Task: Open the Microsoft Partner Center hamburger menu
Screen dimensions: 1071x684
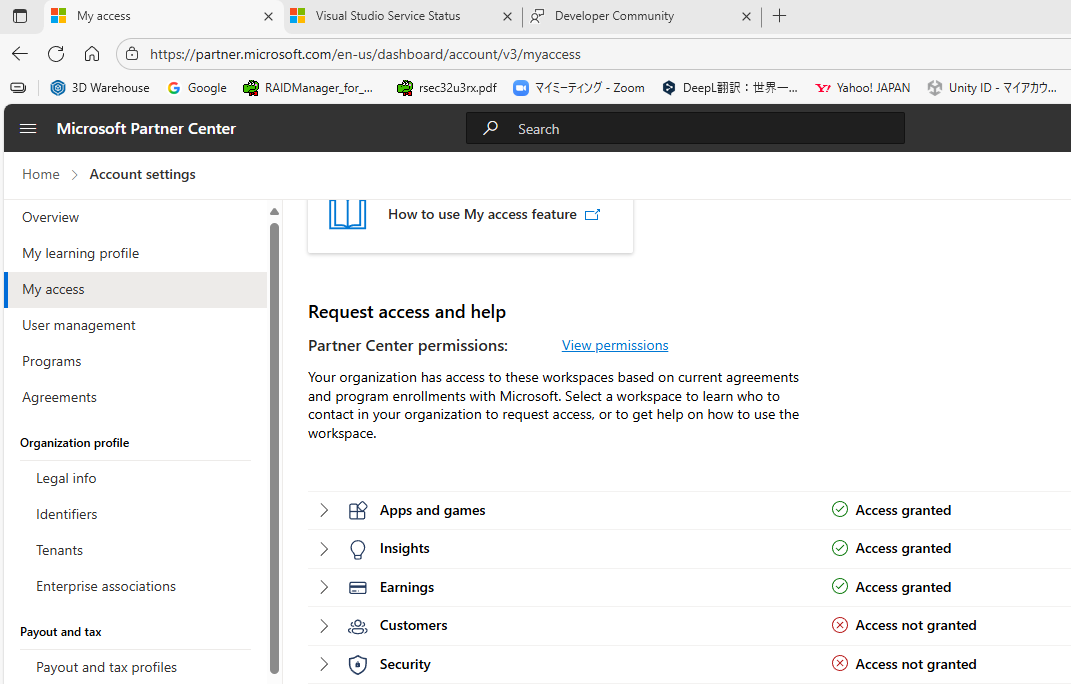Action: [28, 128]
